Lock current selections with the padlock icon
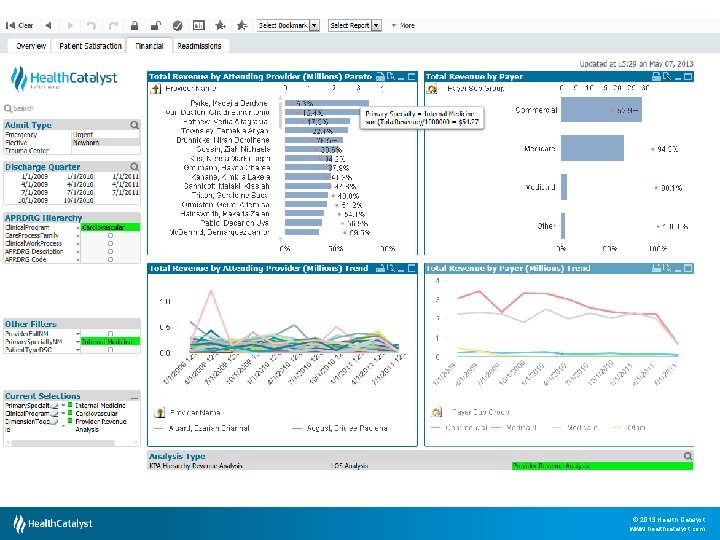The height and width of the screenshot is (540, 720). tap(134, 25)
